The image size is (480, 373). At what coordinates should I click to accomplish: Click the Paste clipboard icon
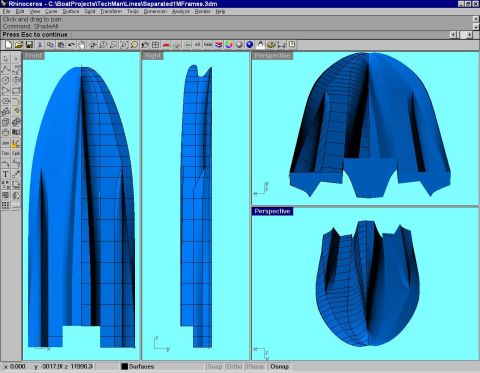pos(61,45)
